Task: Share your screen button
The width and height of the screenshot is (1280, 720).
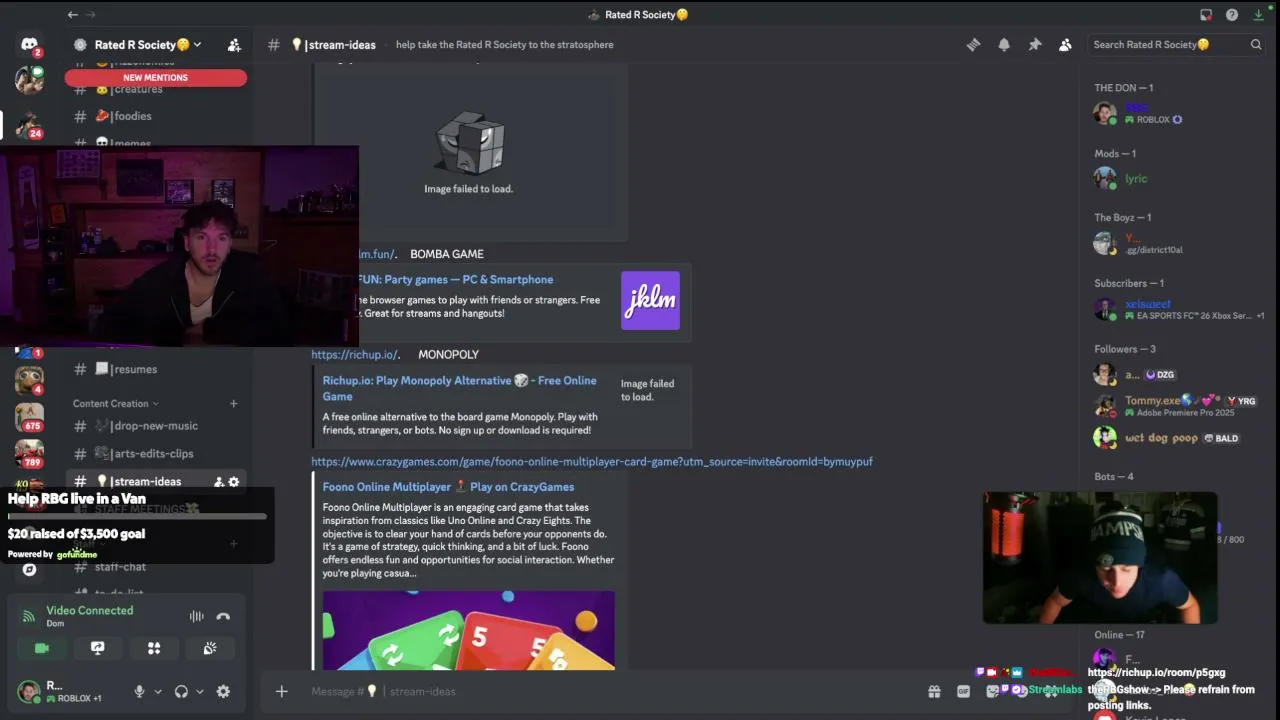Action: (x=98, y=648)
